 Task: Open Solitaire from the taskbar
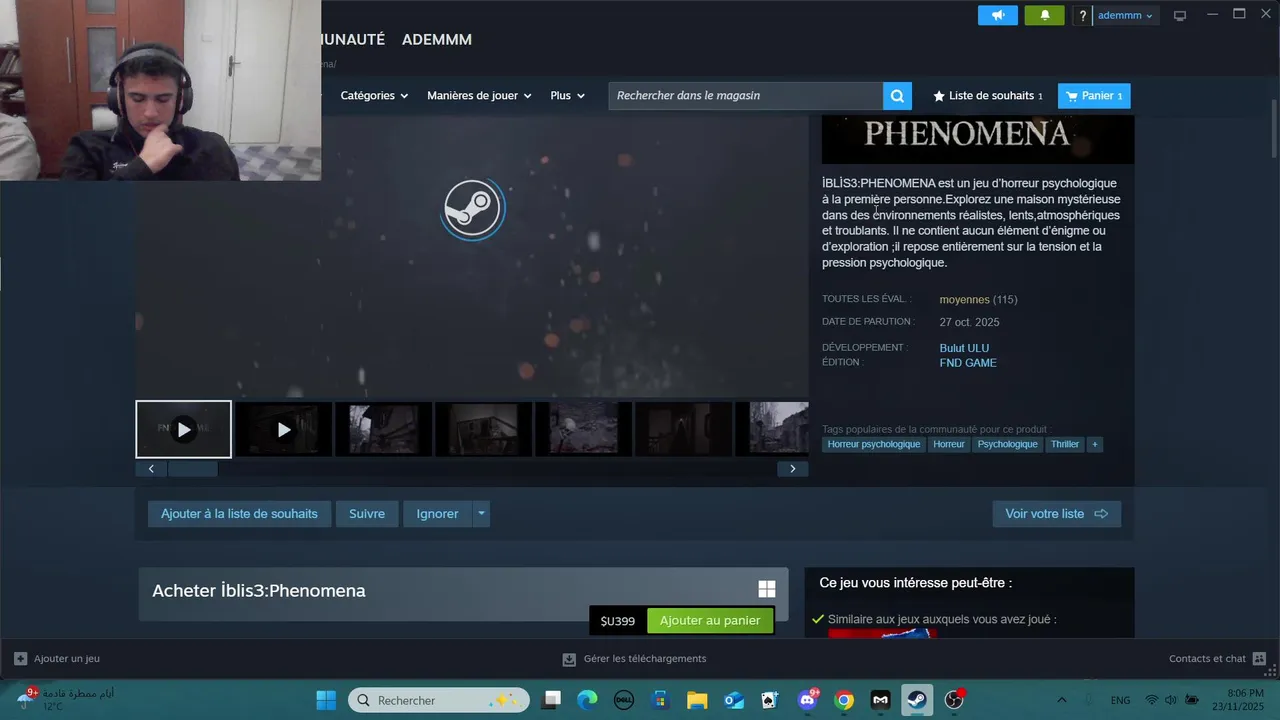pyautogui.click(x=770, y=700)
